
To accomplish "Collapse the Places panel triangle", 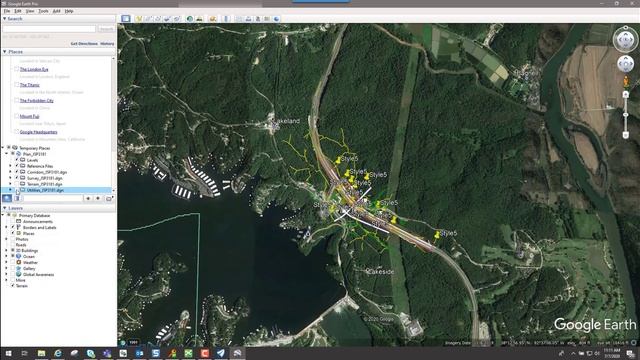I will pos(4,52).
